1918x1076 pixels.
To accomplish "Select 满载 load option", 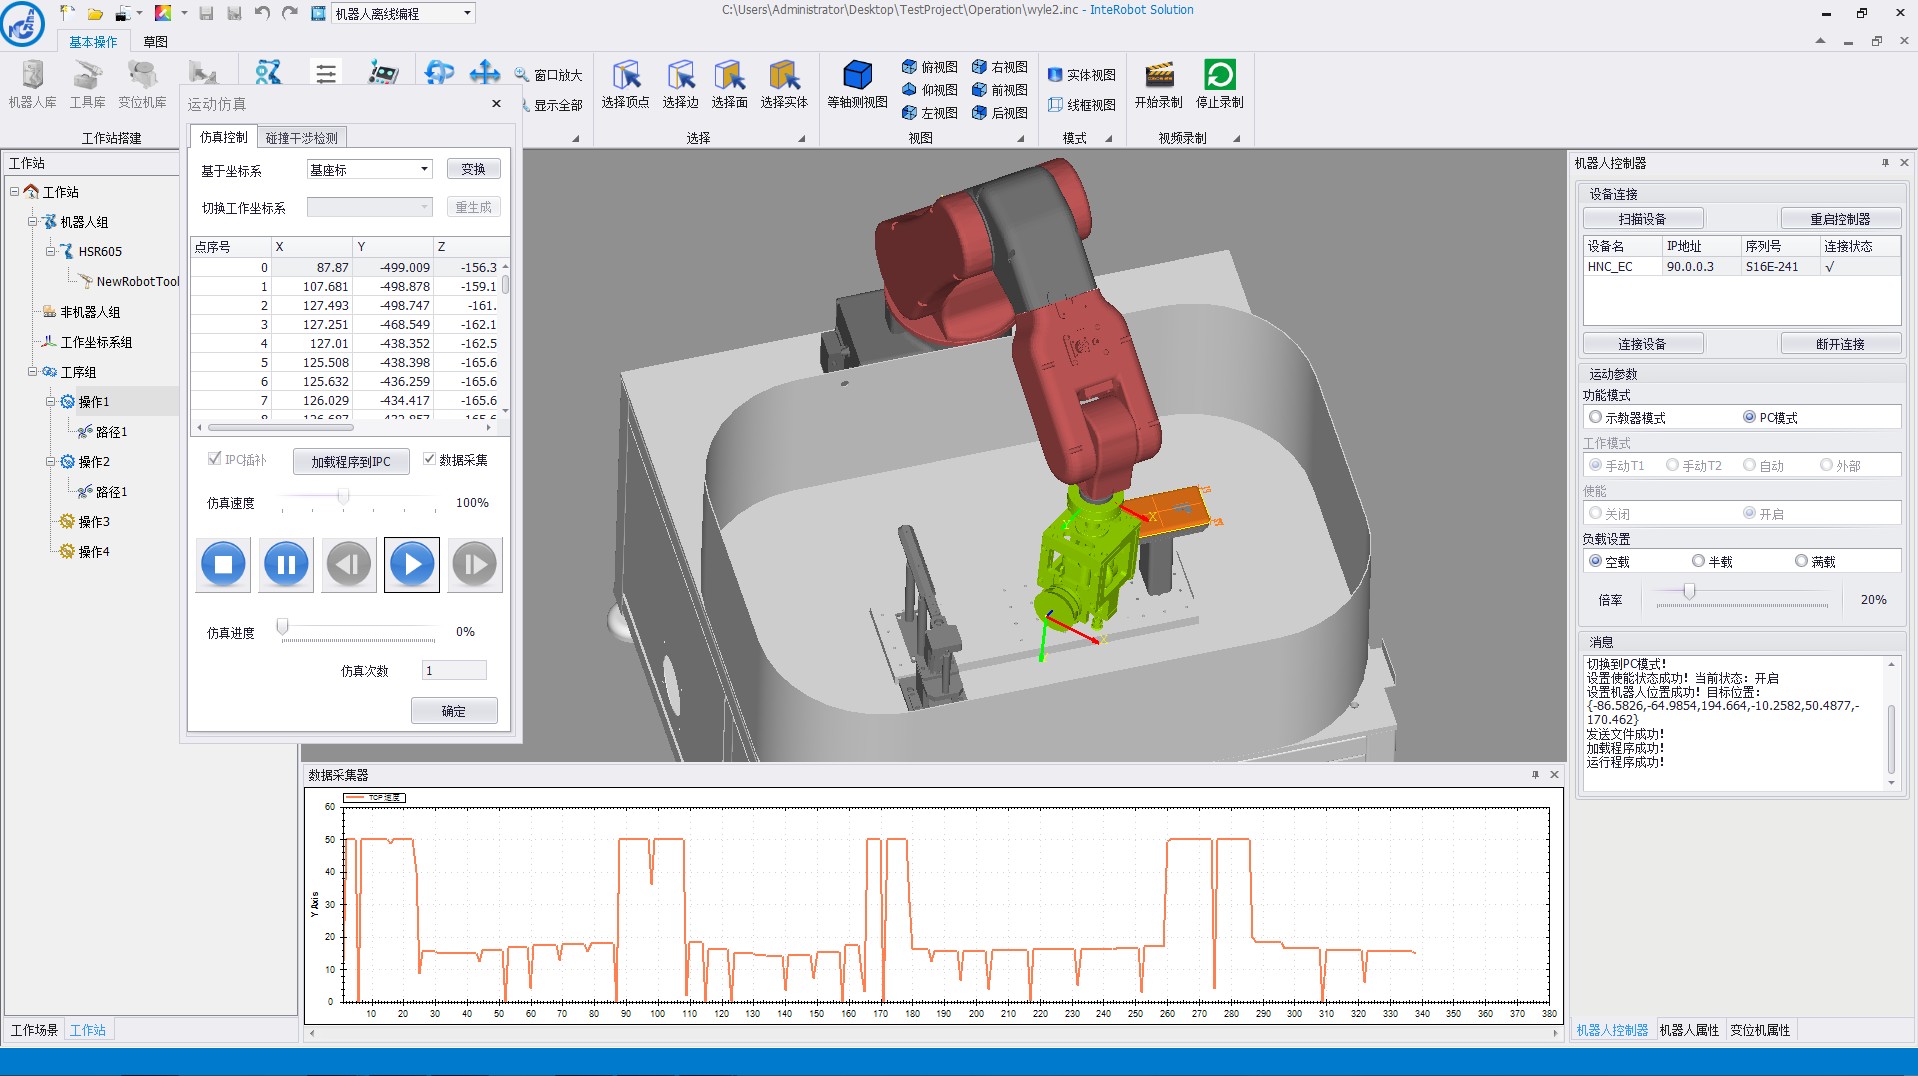I will click(x=1801, y=561).
